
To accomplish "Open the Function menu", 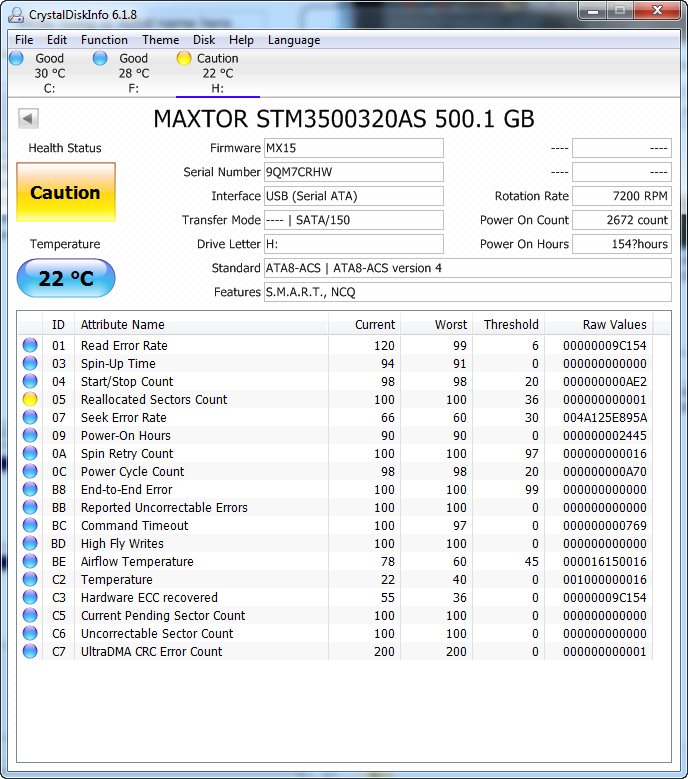I will click(x=104, y=40).
